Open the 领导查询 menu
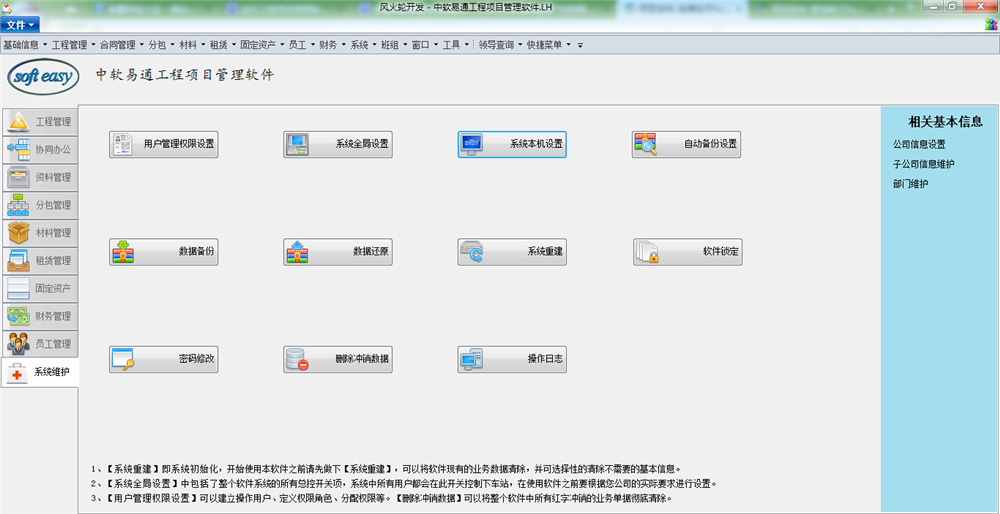1000x514 pixels. (x=500, y=45)
